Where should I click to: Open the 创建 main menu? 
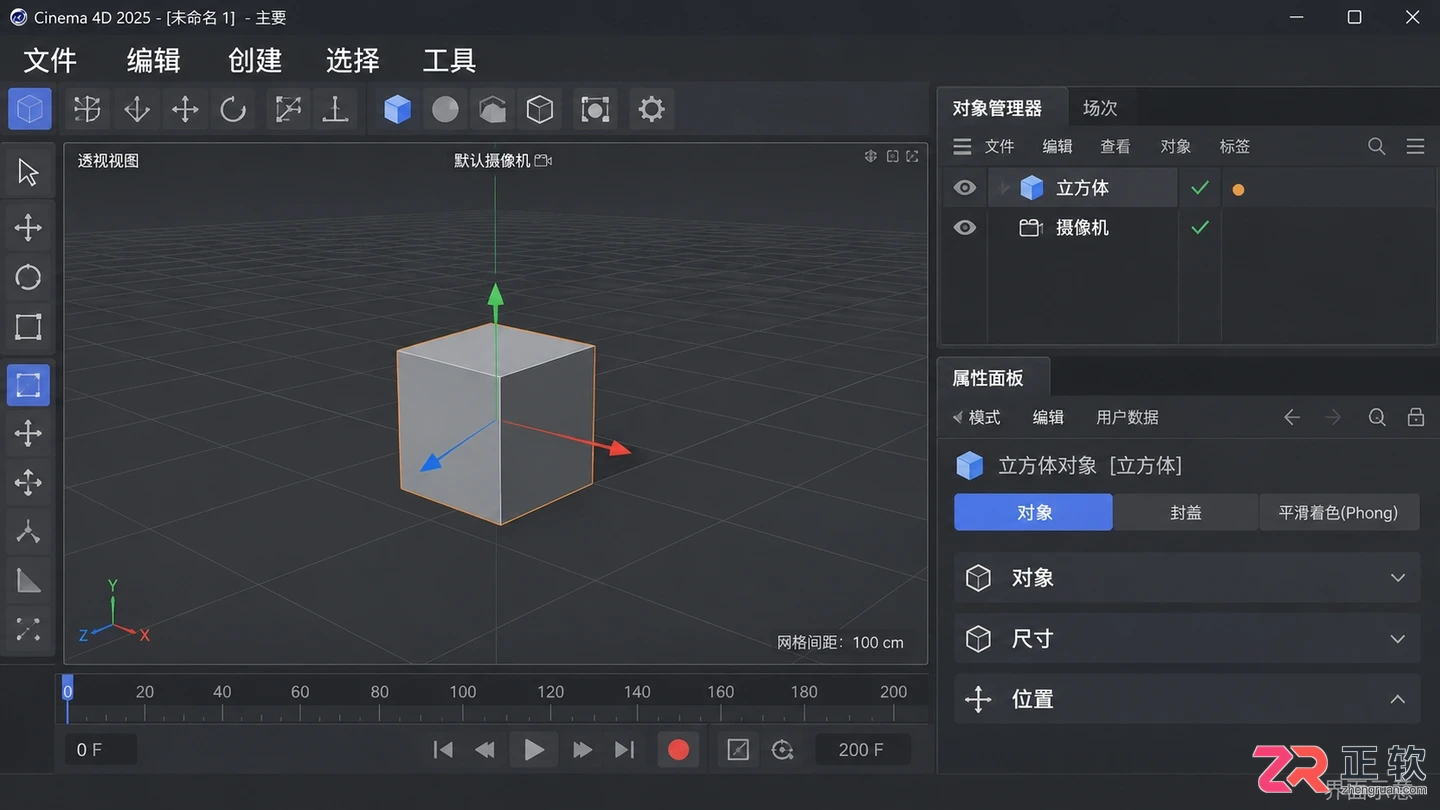pos(255,61)
